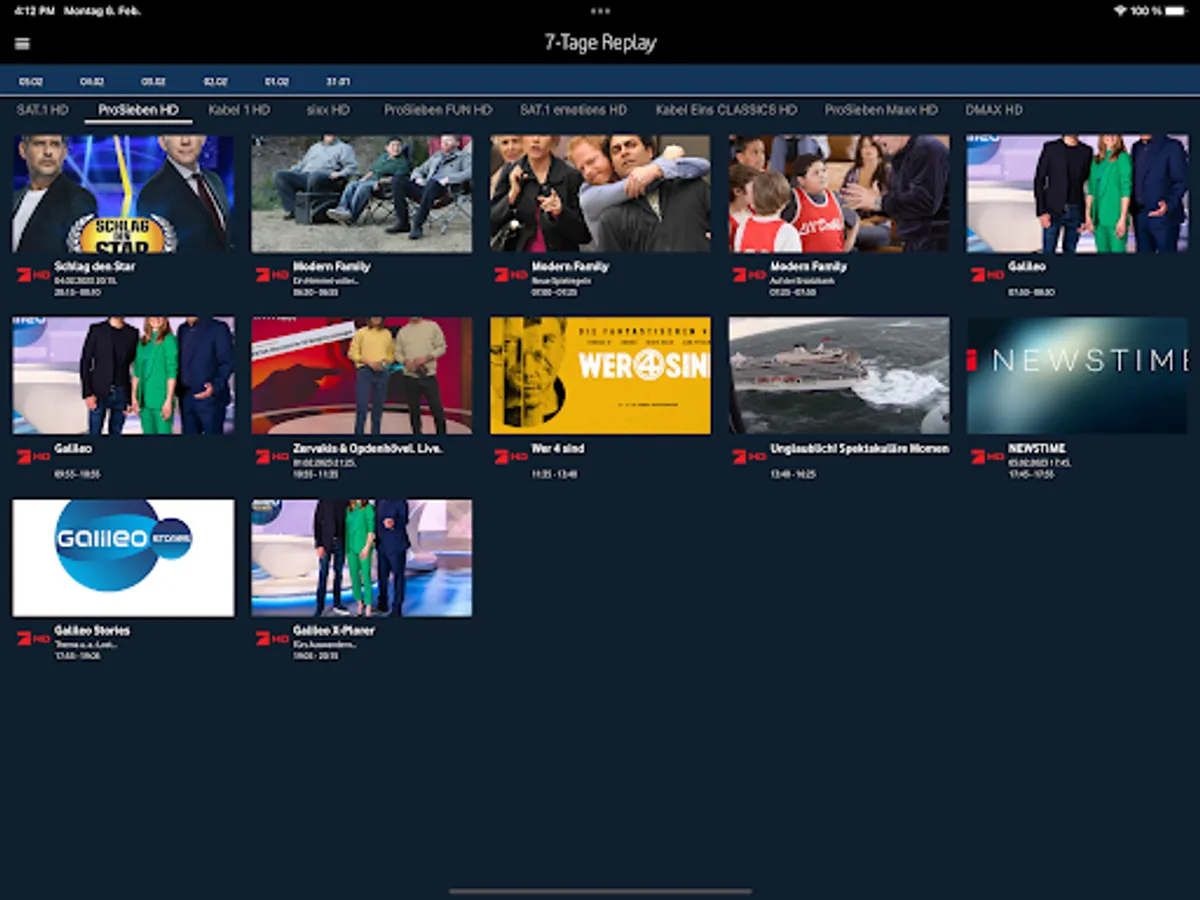The image size is (1200, 900).
Task: Click the 'Unglaublich! Spektakuläre Momente' title
Action: tap(860, 449)
